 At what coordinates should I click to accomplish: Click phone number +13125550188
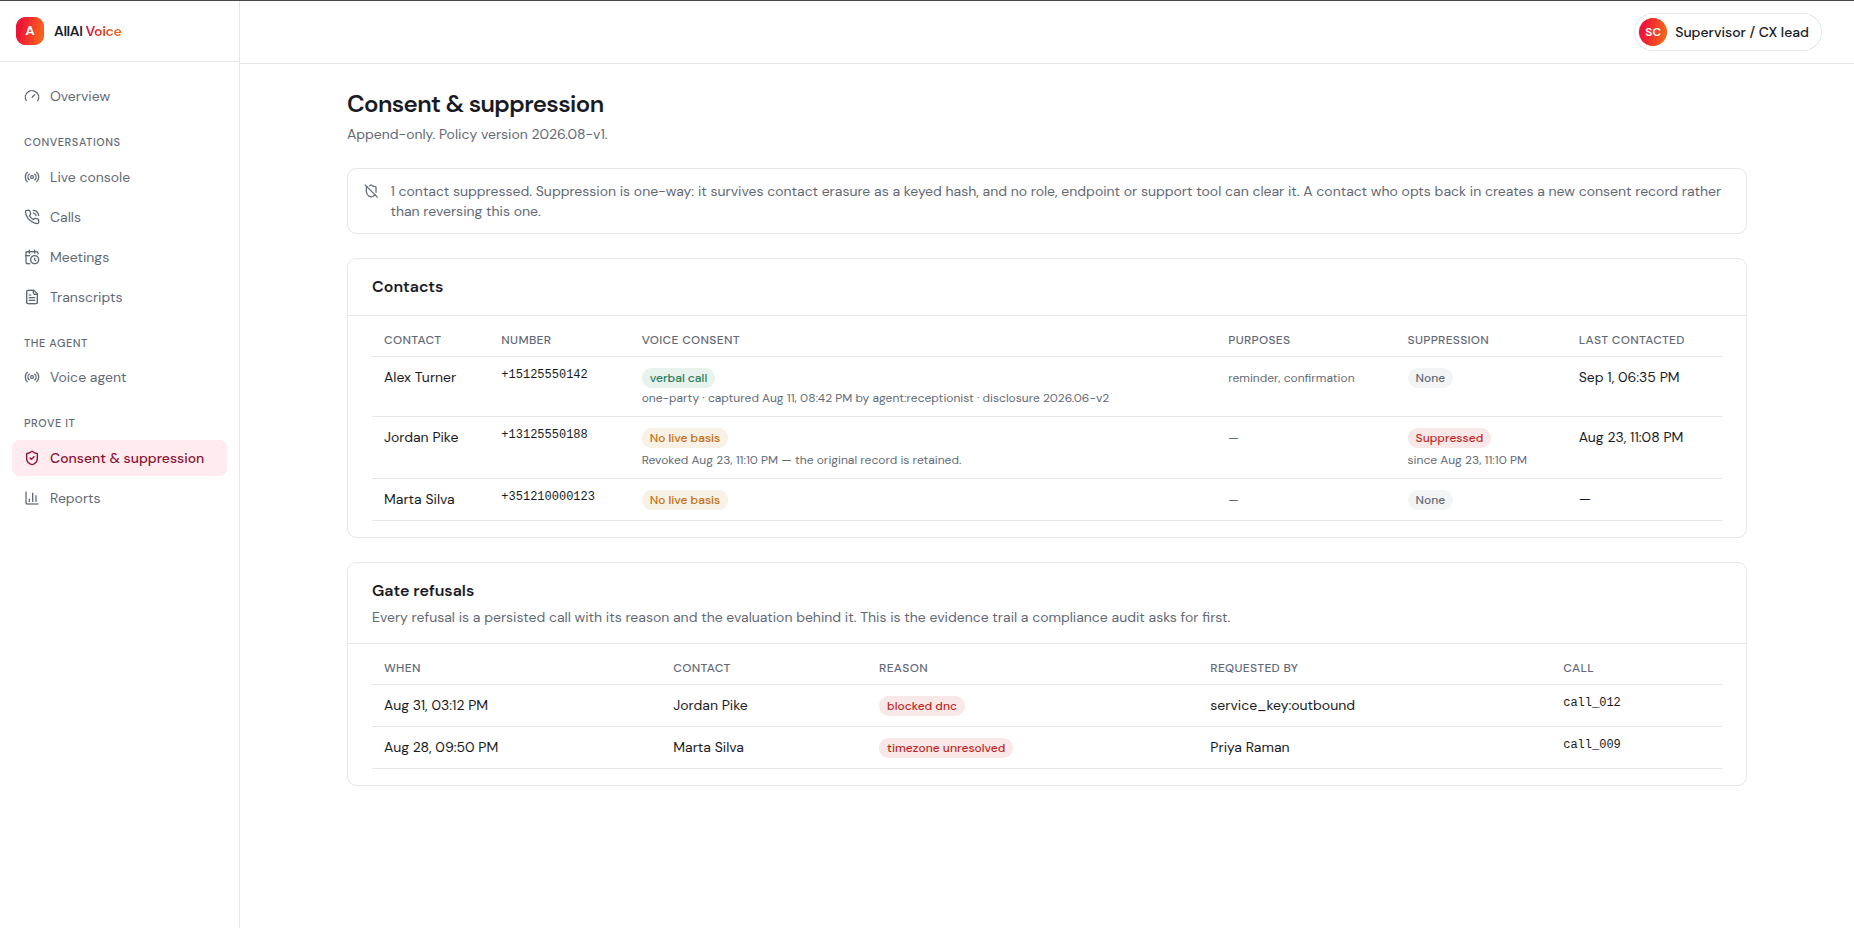[544, 434]
